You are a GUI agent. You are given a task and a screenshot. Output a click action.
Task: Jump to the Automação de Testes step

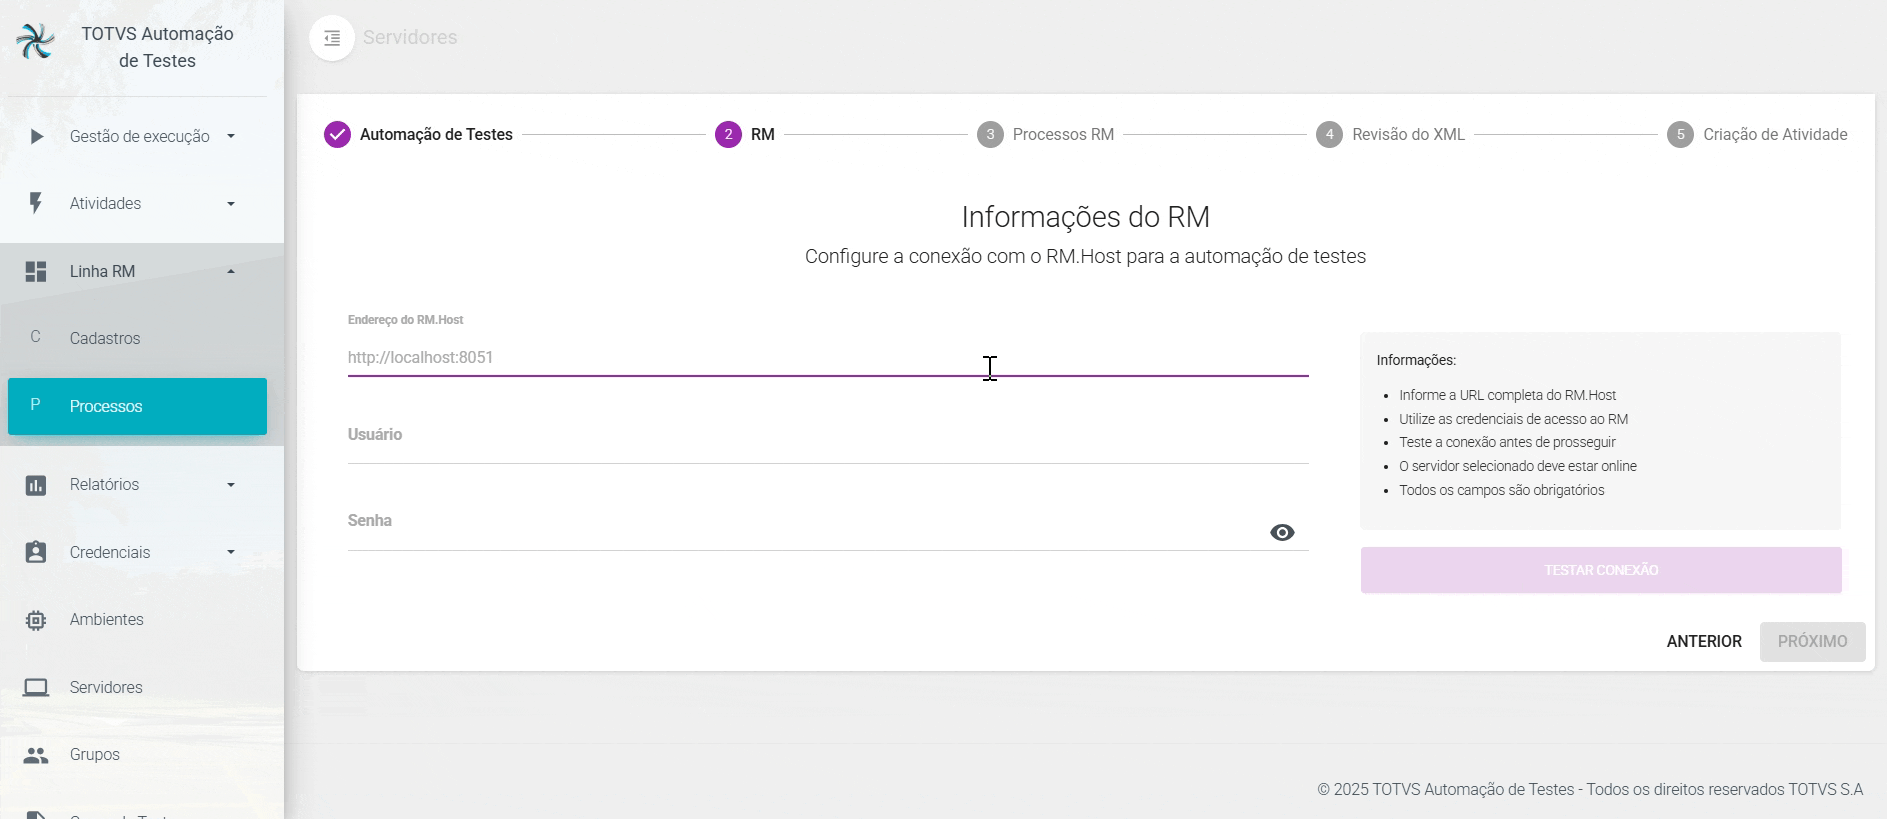pyautogui.click(x=419, y=134)
